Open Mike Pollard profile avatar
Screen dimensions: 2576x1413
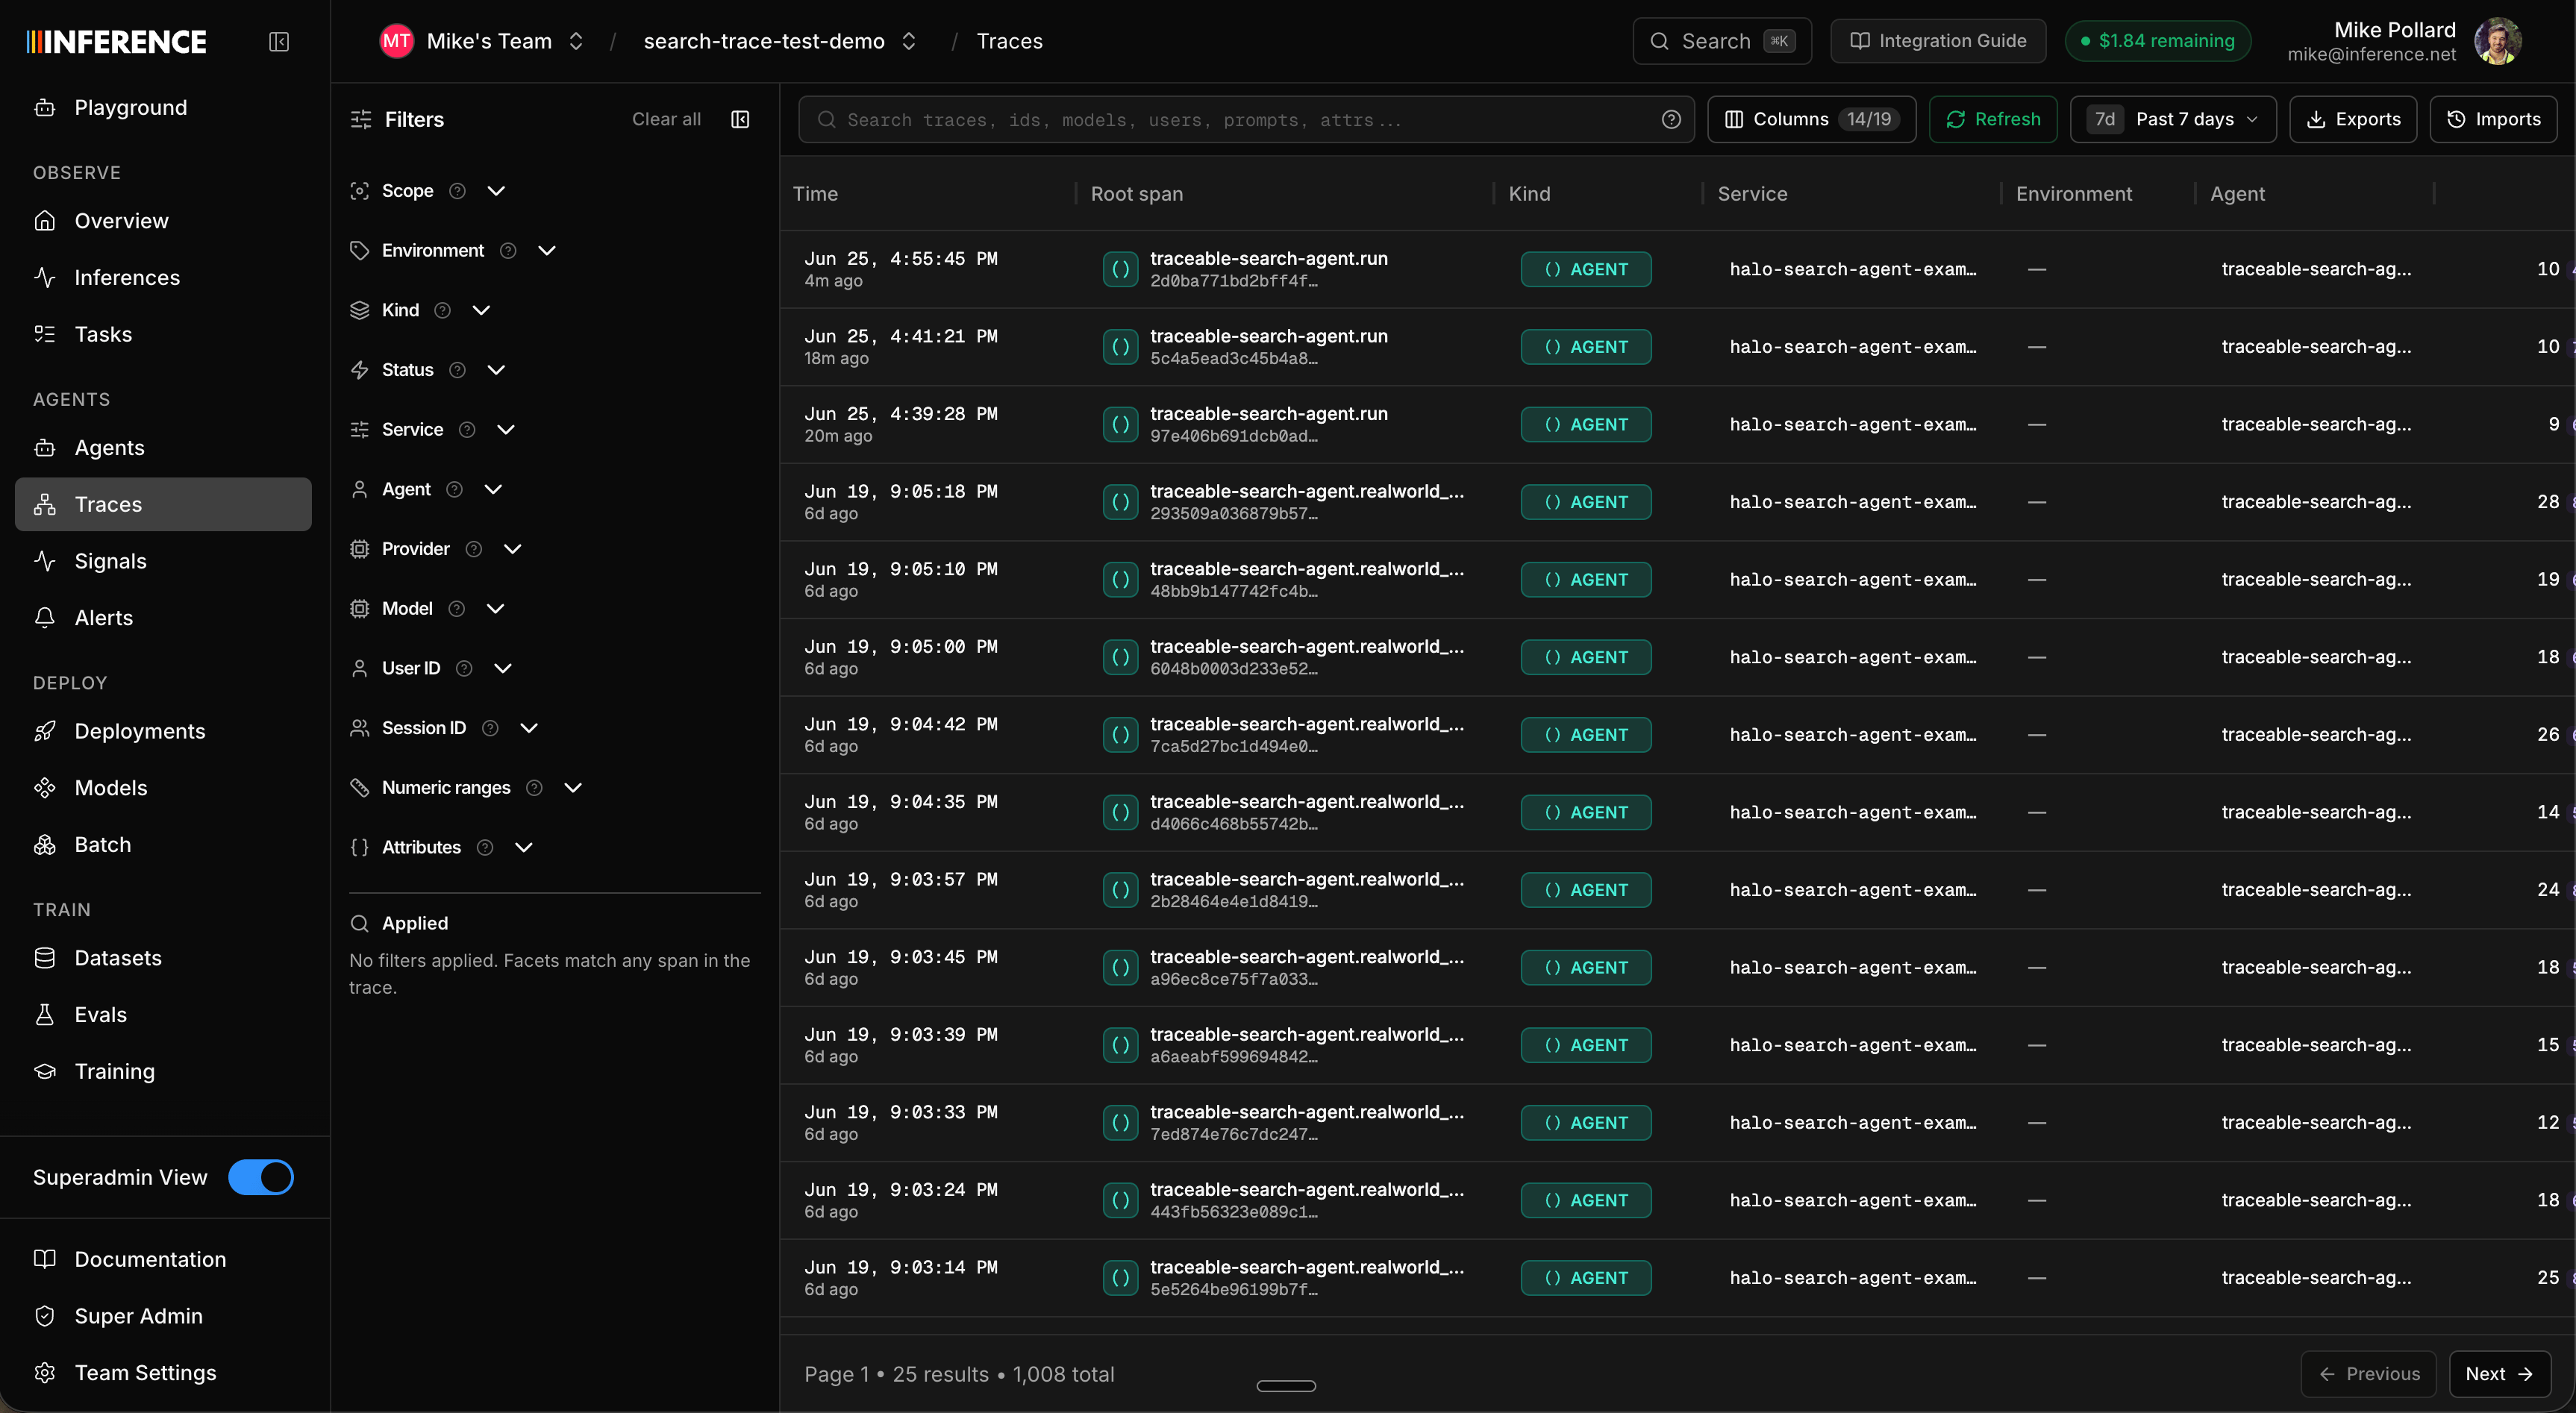click(x=2497, y=41)
